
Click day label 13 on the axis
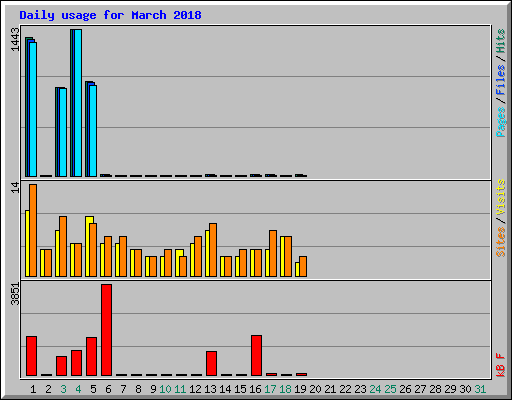(210, 389)
